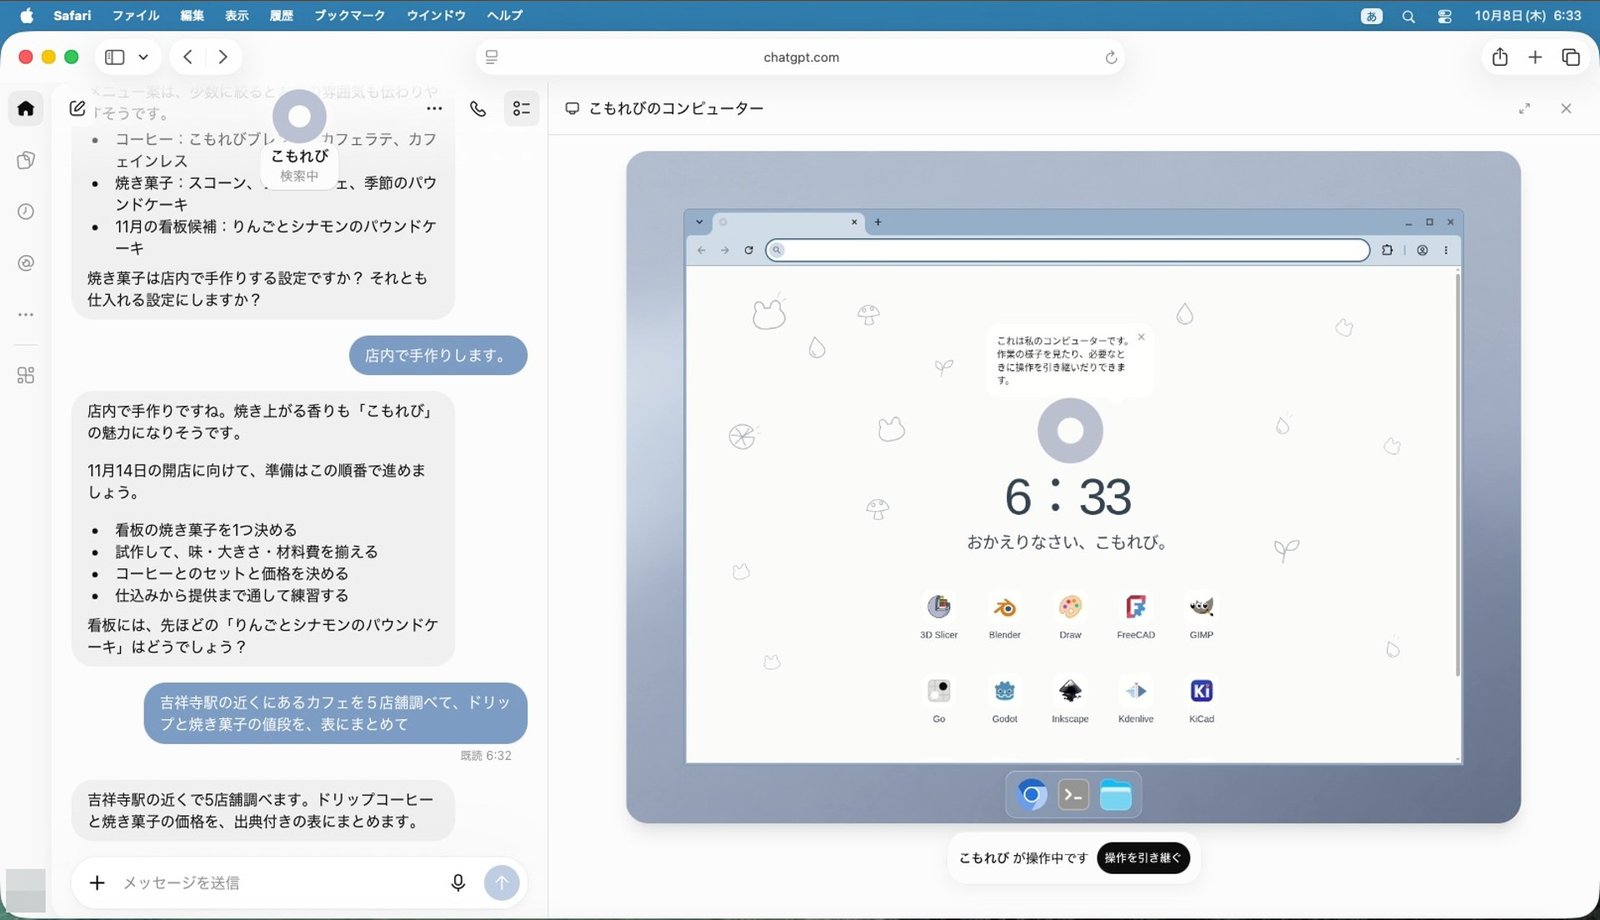
Task: Expand the left sidebar ellipsis more item
Action: [x=26, y=314]
